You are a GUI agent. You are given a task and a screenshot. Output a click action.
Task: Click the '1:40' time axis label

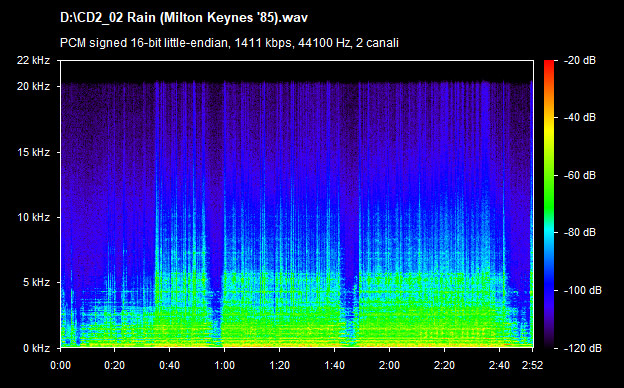click(334, 365)
